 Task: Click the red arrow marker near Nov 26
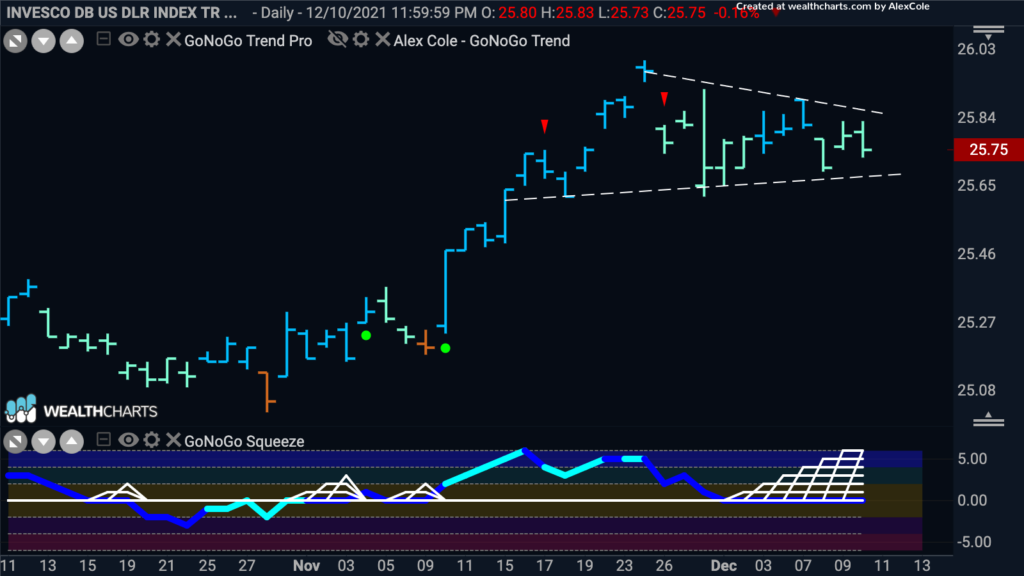[x=664, y=99]
